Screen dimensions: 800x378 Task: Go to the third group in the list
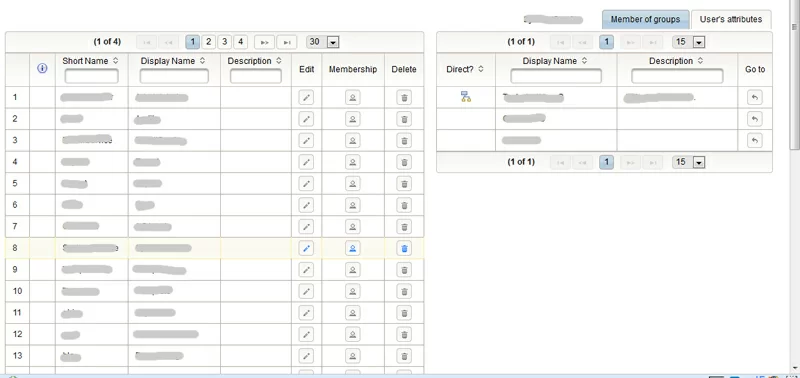click(755, 140)
